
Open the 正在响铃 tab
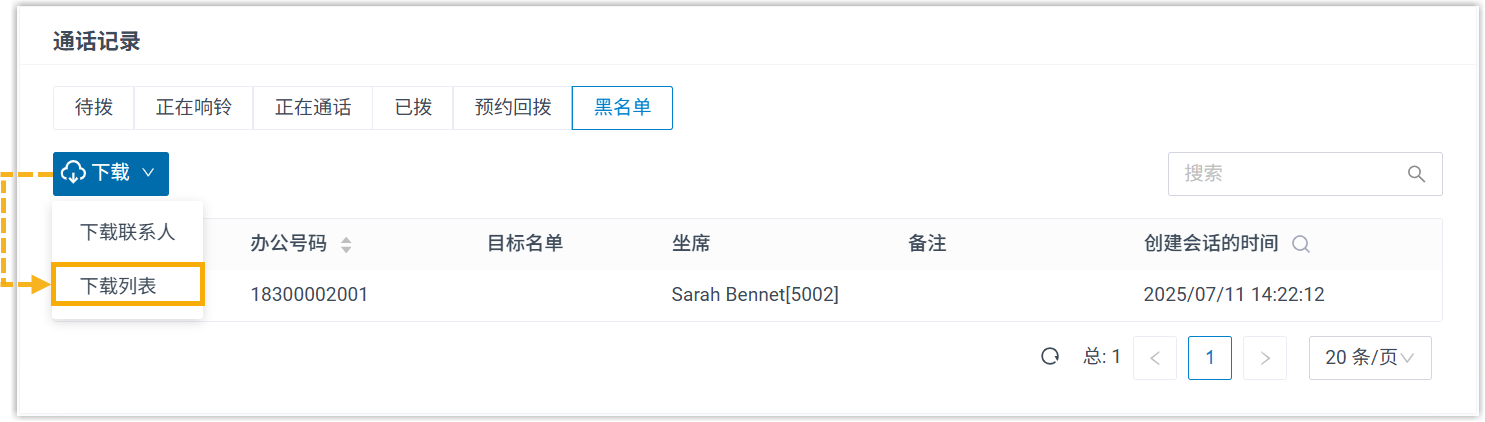pos(193,108)
